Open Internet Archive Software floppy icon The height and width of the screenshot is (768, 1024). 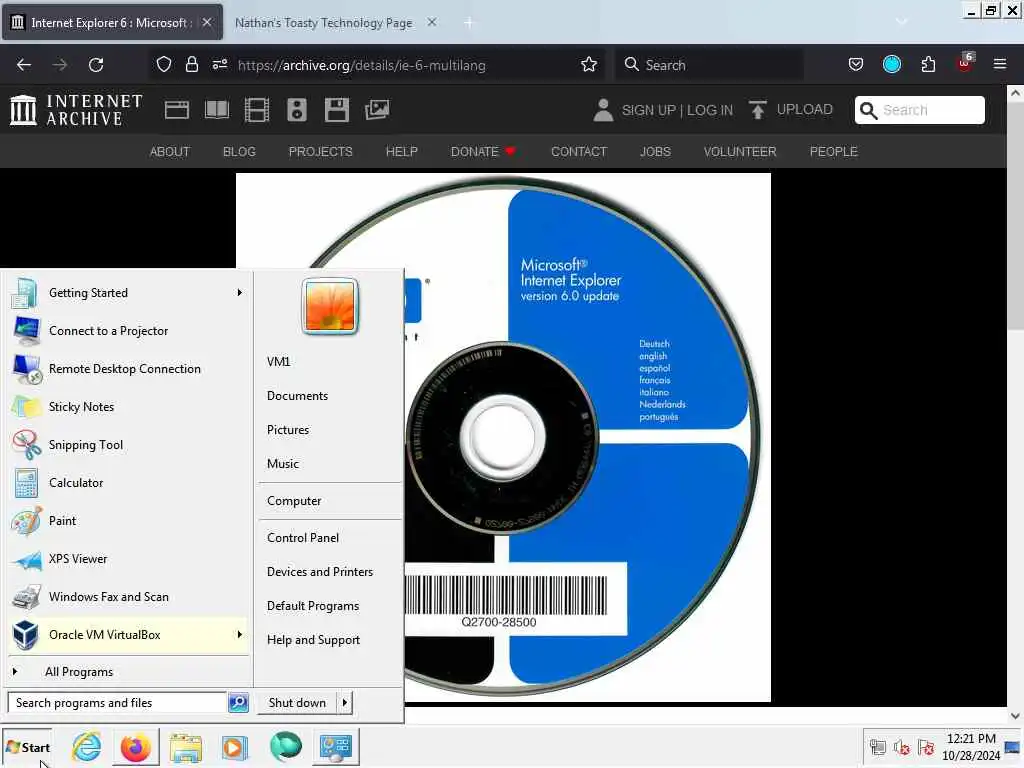coord(336,110)
